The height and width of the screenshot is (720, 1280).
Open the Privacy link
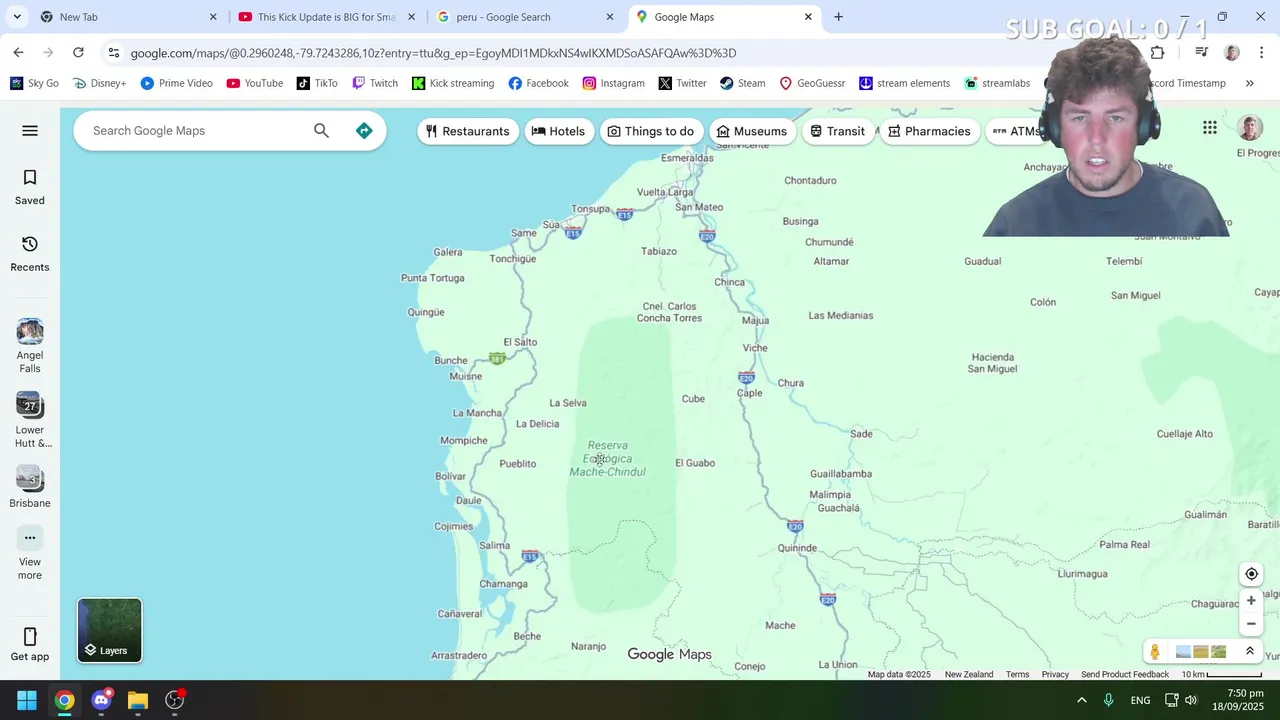(1055, 674)
